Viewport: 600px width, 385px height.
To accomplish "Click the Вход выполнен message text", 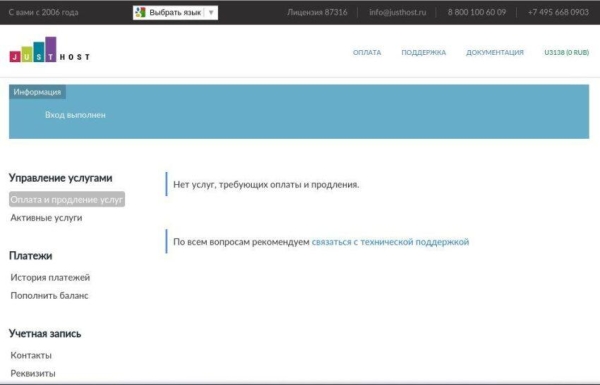I will (75, 115).
